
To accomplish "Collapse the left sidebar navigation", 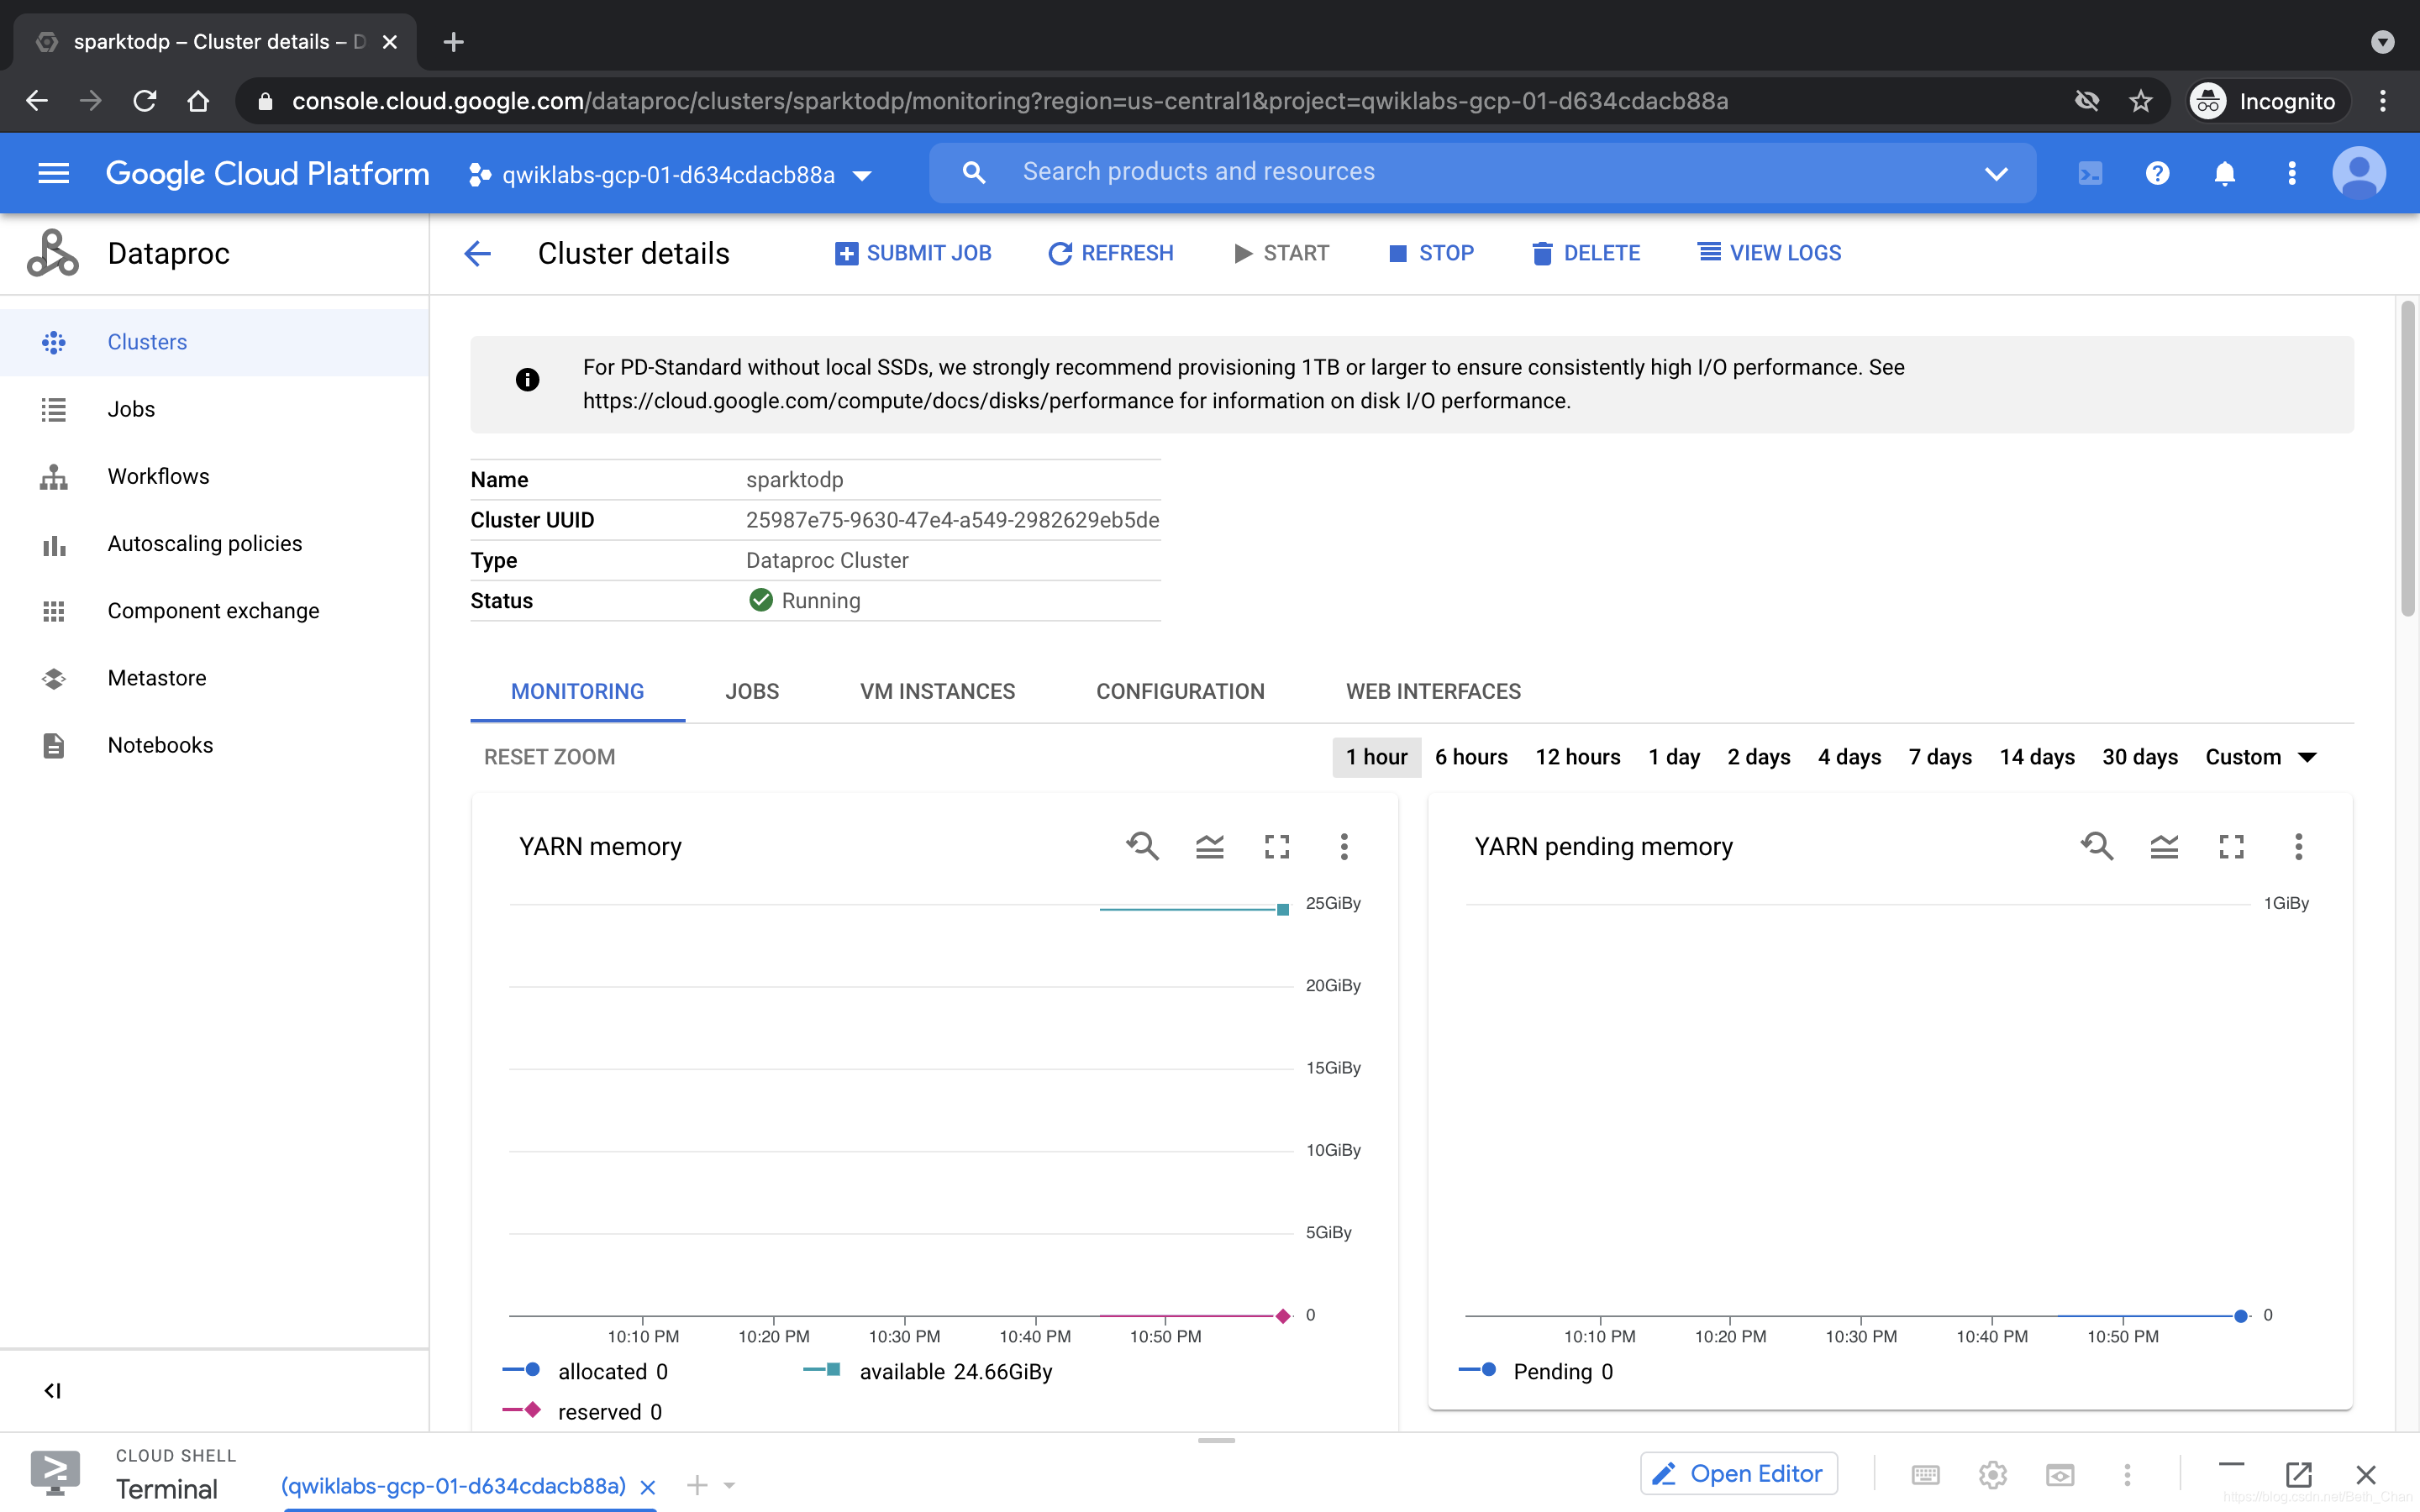I will [x=52, y=1391].
